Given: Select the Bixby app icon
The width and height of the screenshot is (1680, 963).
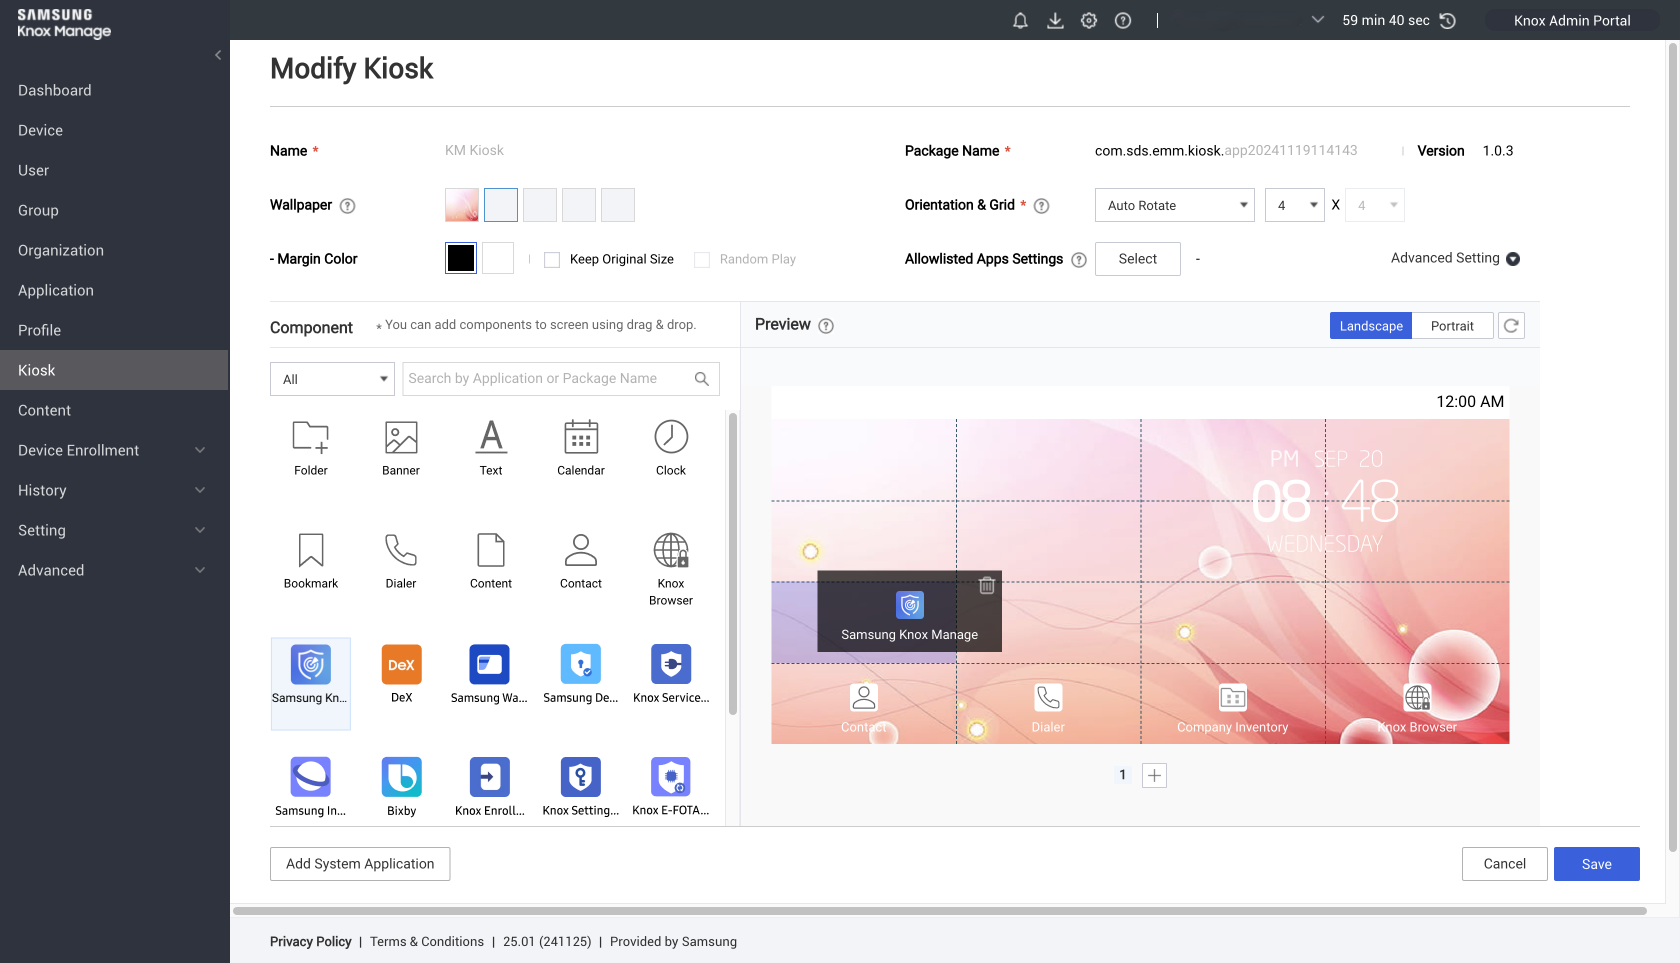Looking at the screenshot, I should point(401,778).
